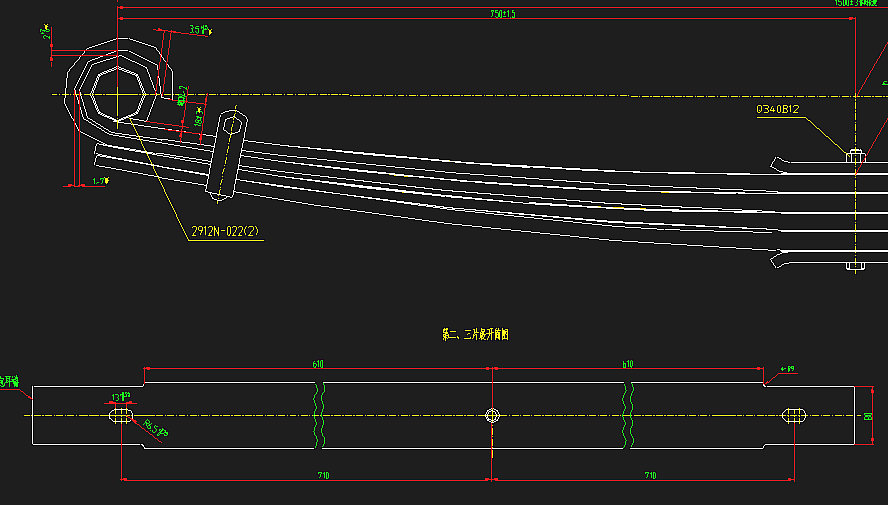Click the right green break line
Viewport: 888px width, 505px height.
pos(628,413)
